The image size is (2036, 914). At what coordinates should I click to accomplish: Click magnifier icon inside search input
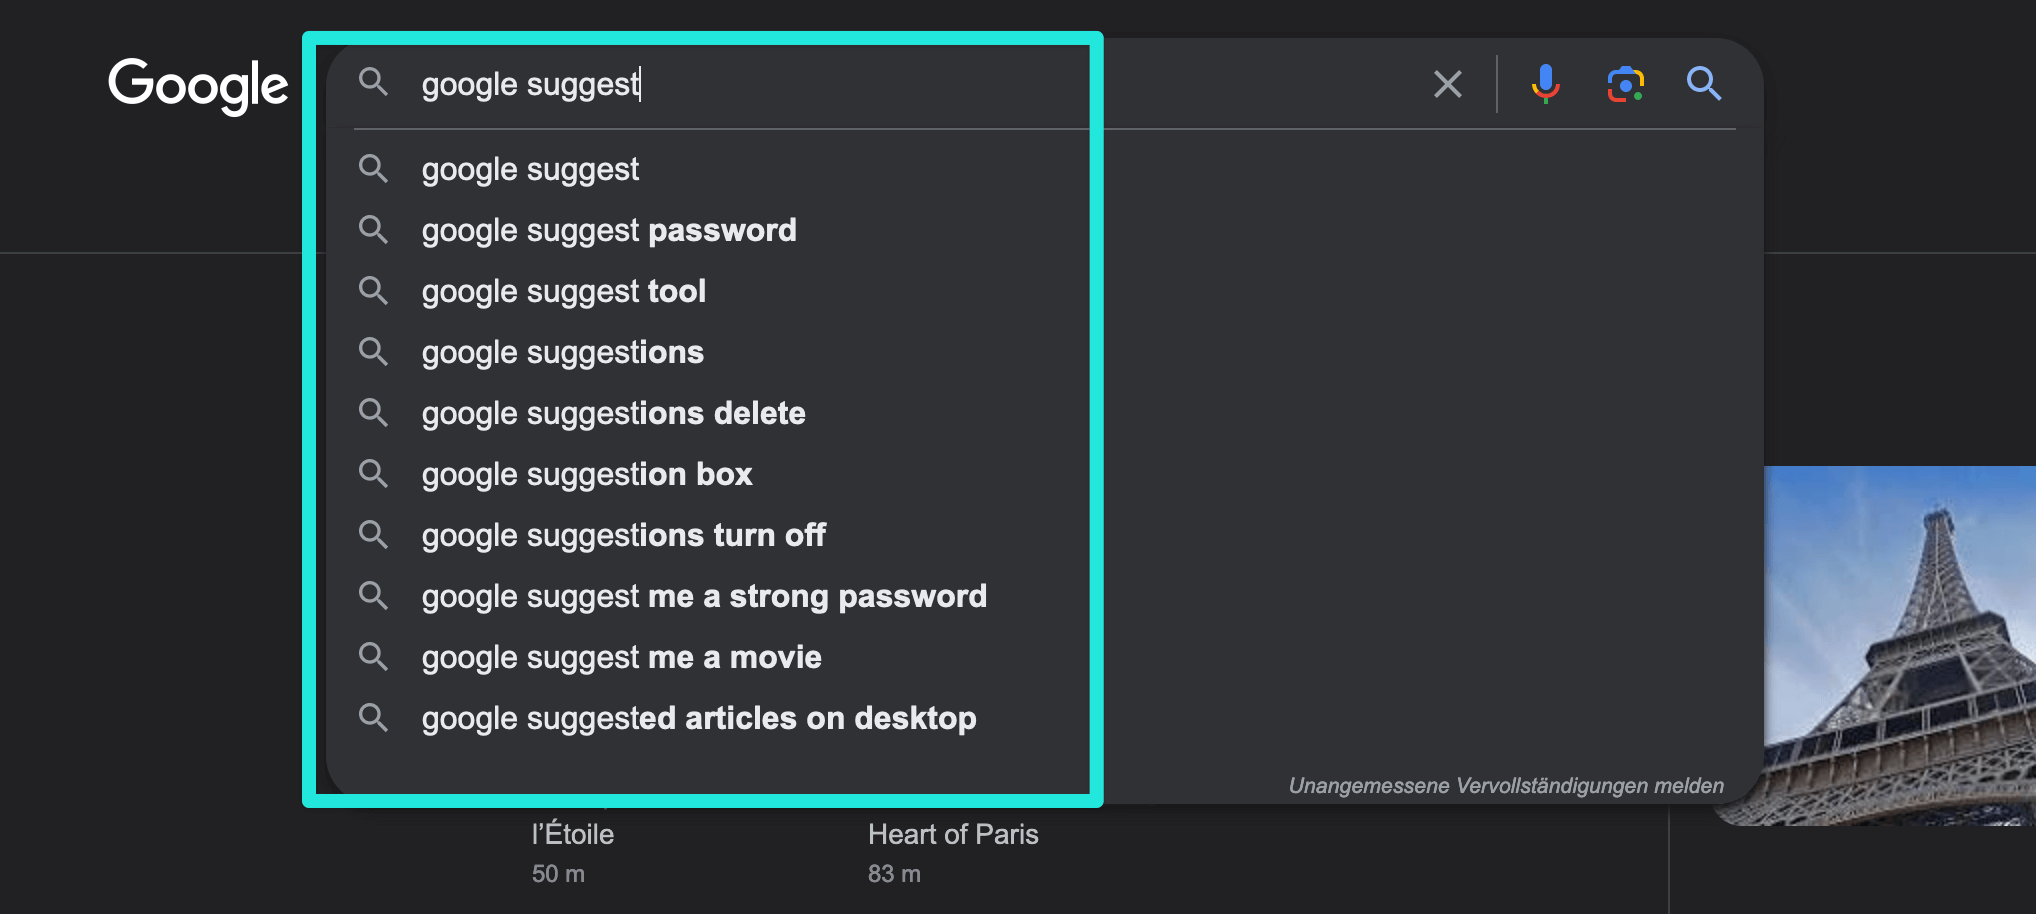pyautogui.click(x=373, y=82)
